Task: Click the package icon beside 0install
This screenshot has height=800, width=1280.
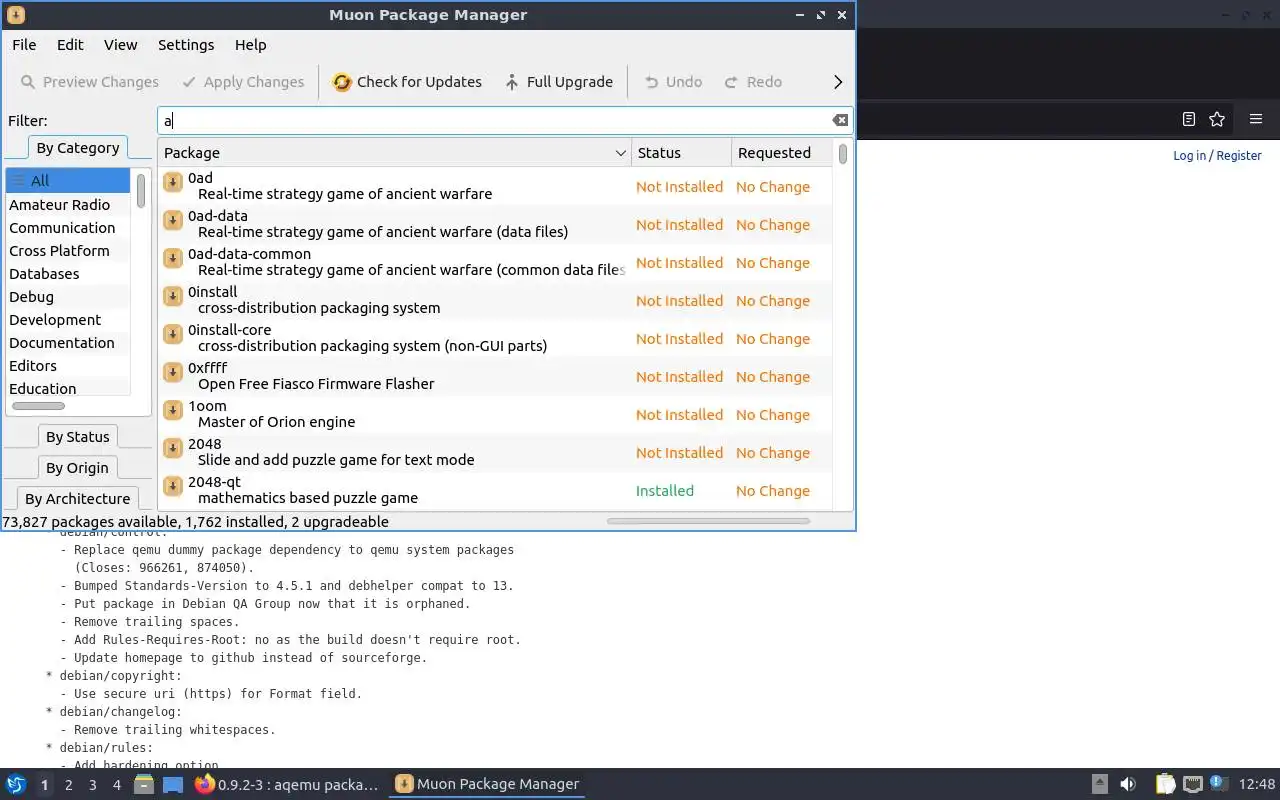Action: [x=172, y=295]
